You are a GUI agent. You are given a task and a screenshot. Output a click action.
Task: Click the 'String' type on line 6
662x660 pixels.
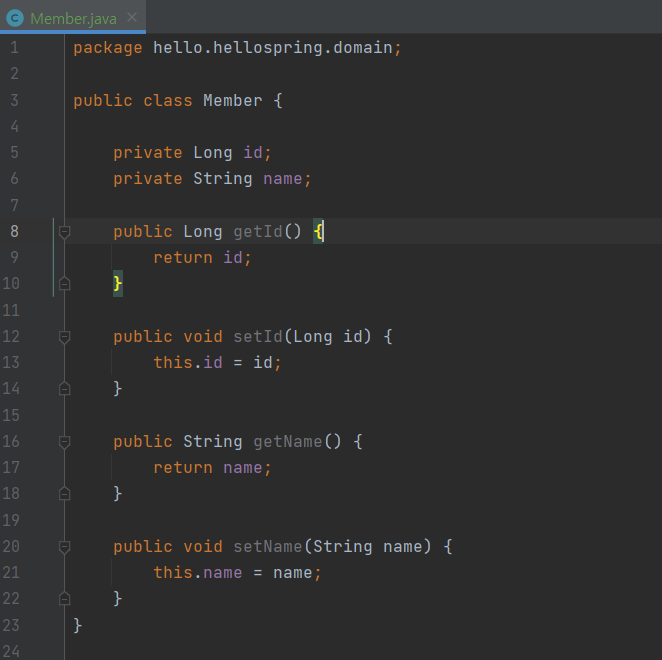pos(222,179)
